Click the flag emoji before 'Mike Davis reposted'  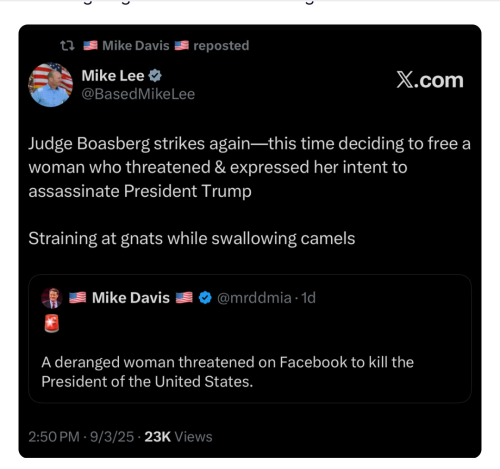(x=90, y=45)
